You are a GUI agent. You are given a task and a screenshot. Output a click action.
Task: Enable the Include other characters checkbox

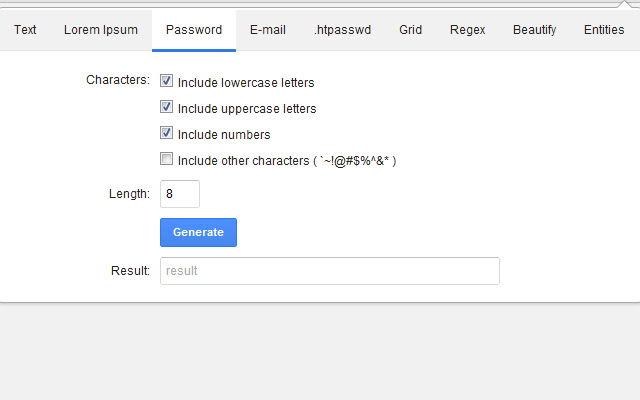[167, 159]
